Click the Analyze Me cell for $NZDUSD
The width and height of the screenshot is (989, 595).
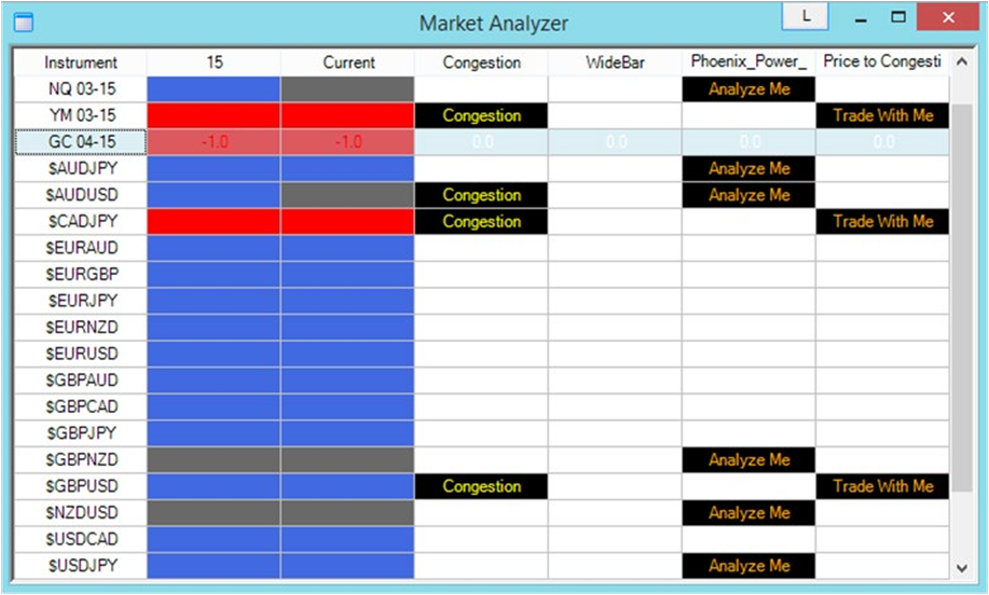pos(749,513)
